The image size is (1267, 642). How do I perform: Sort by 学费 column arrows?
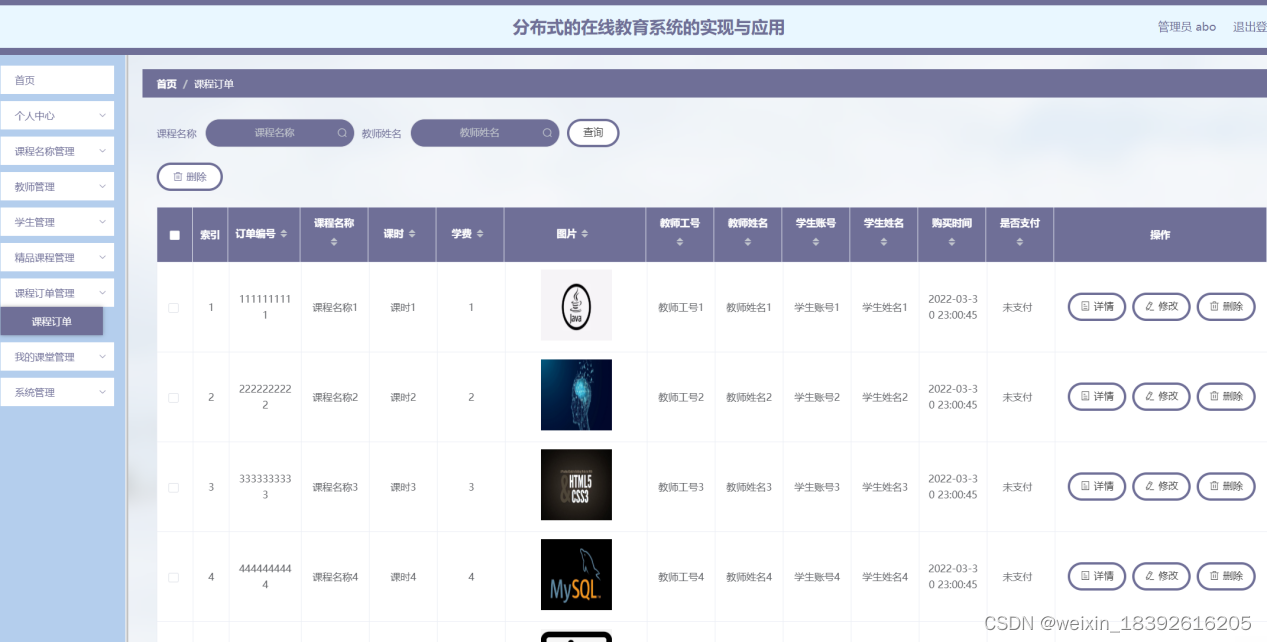coord(480,234)
